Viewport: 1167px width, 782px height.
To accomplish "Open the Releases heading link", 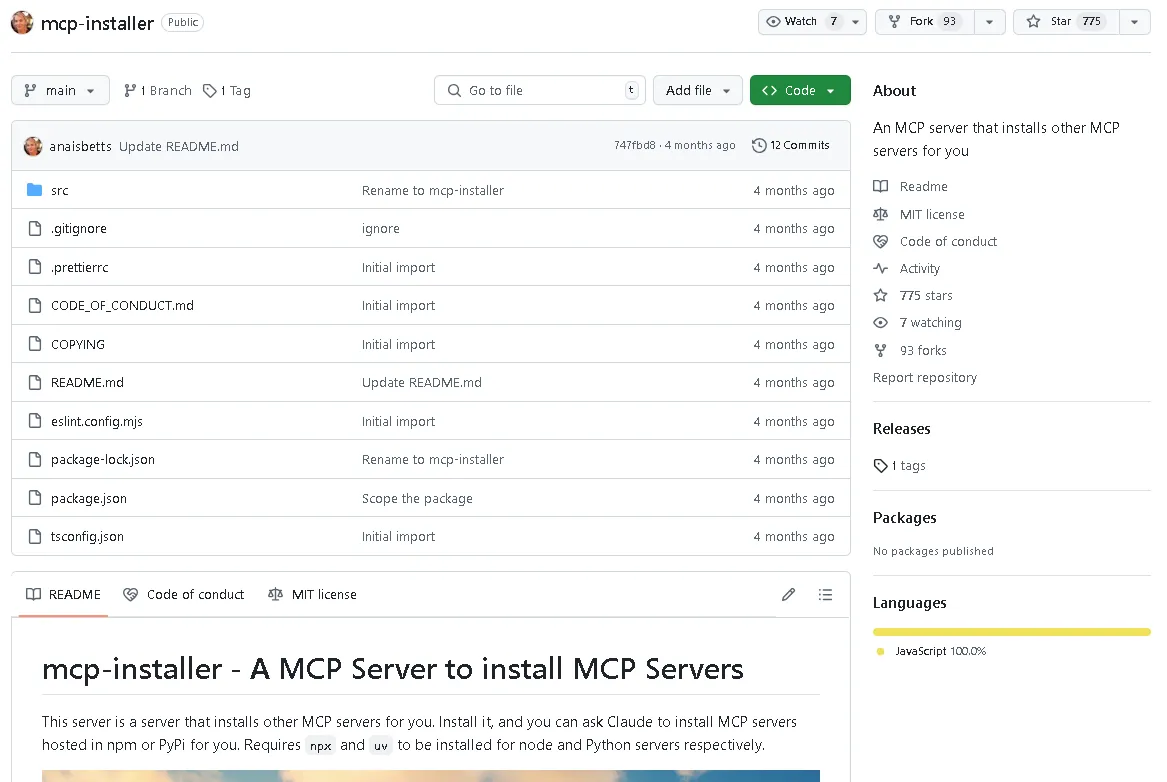I will [x=901, y=429].
